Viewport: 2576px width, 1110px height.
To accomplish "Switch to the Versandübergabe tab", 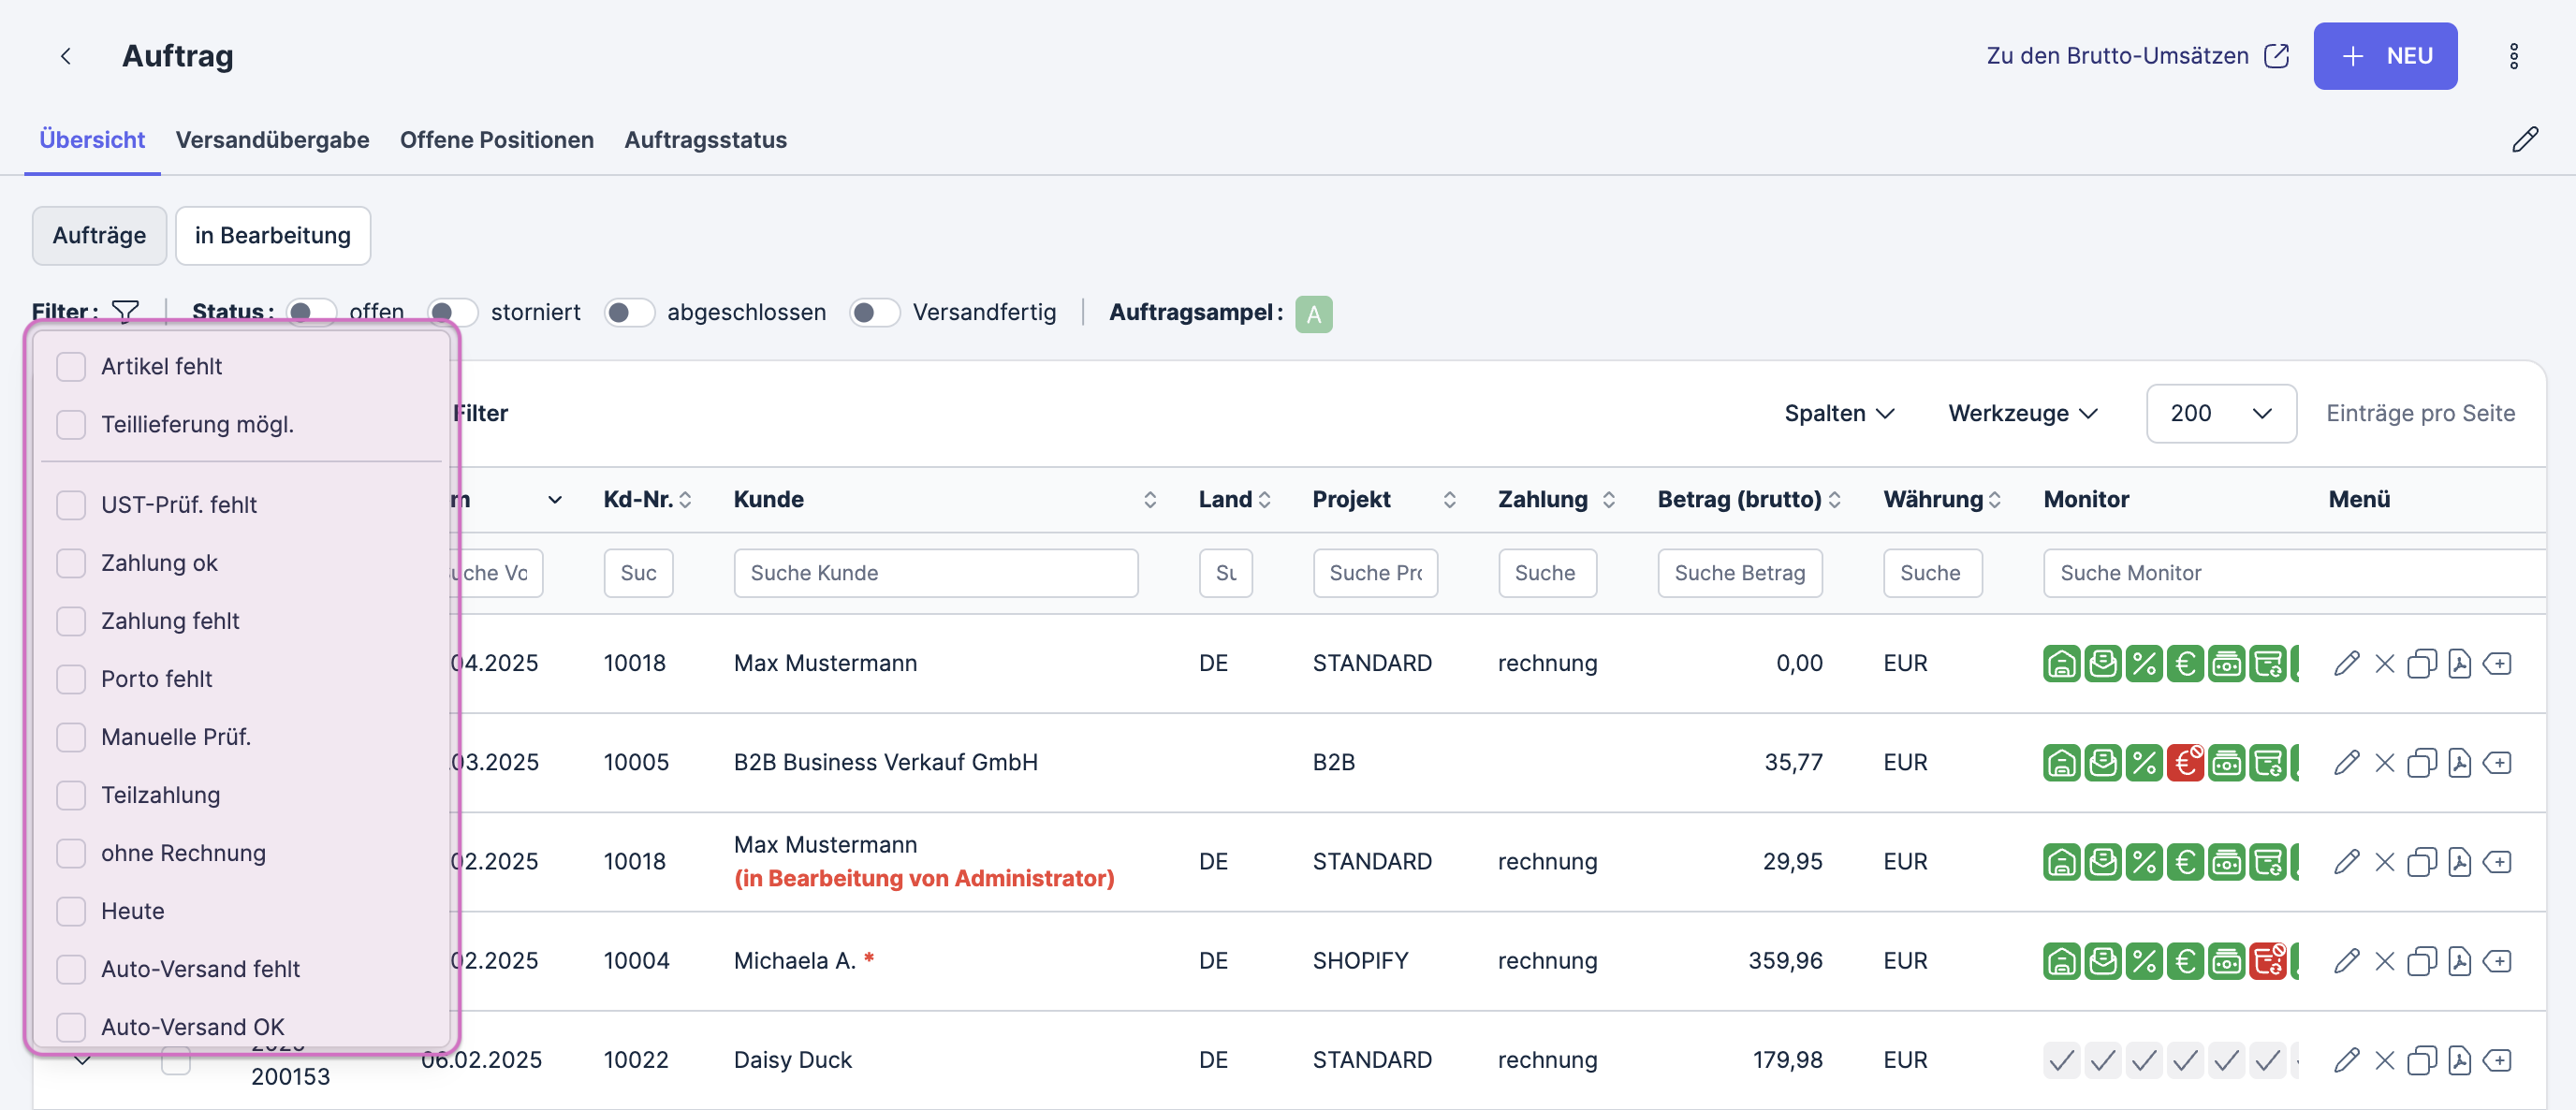I will (x=272, y=140).
